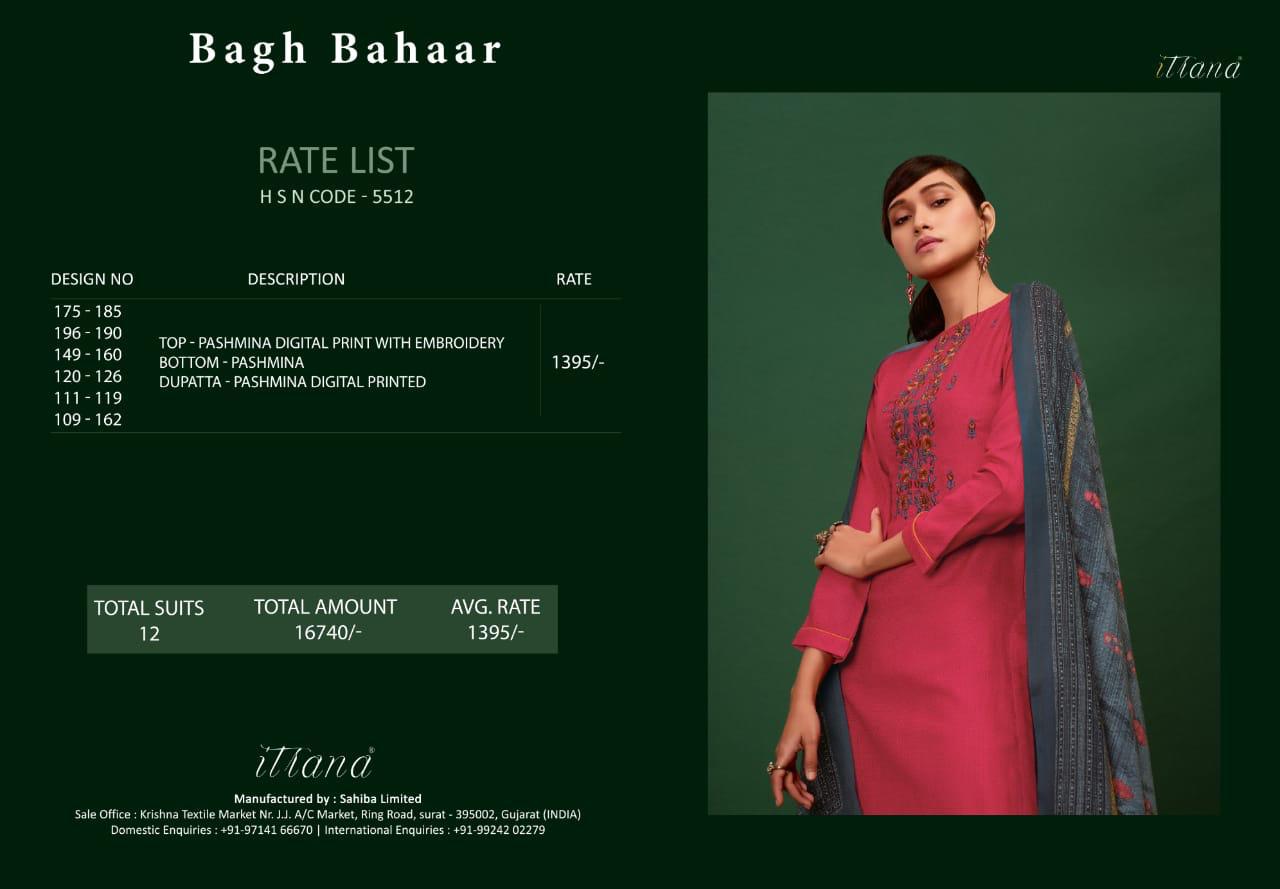Click the ittana logo at top right
Viewport: 1280px width, 889px height.
tap(1198, 67)
